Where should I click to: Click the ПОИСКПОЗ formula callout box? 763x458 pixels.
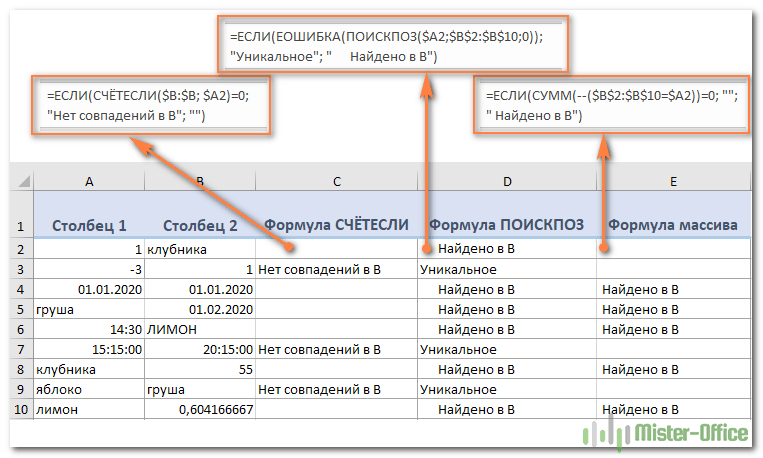pos(393,44)
